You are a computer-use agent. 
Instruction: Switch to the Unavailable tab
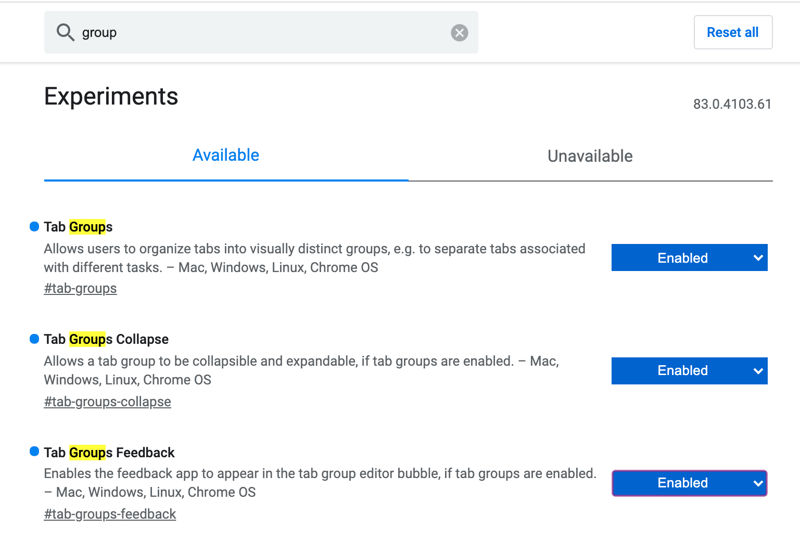coord(590,156)
